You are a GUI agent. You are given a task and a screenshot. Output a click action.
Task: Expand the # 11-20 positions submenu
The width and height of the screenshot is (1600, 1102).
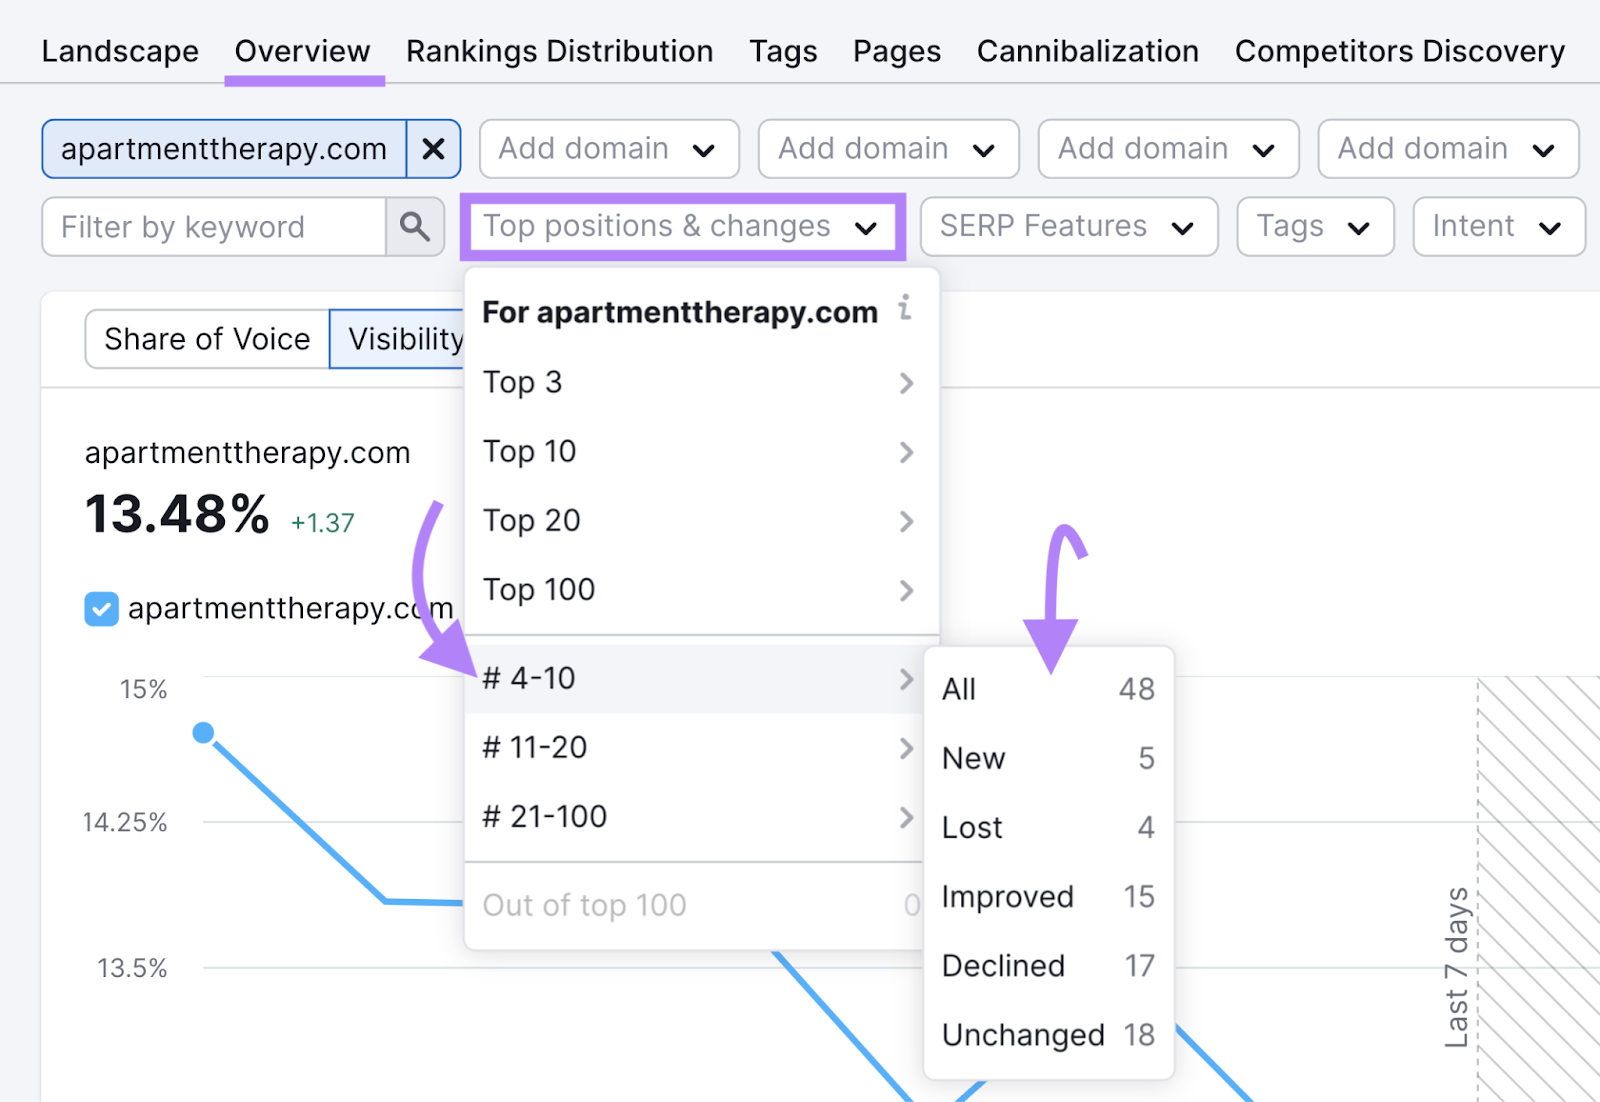[x=696, y=748]
